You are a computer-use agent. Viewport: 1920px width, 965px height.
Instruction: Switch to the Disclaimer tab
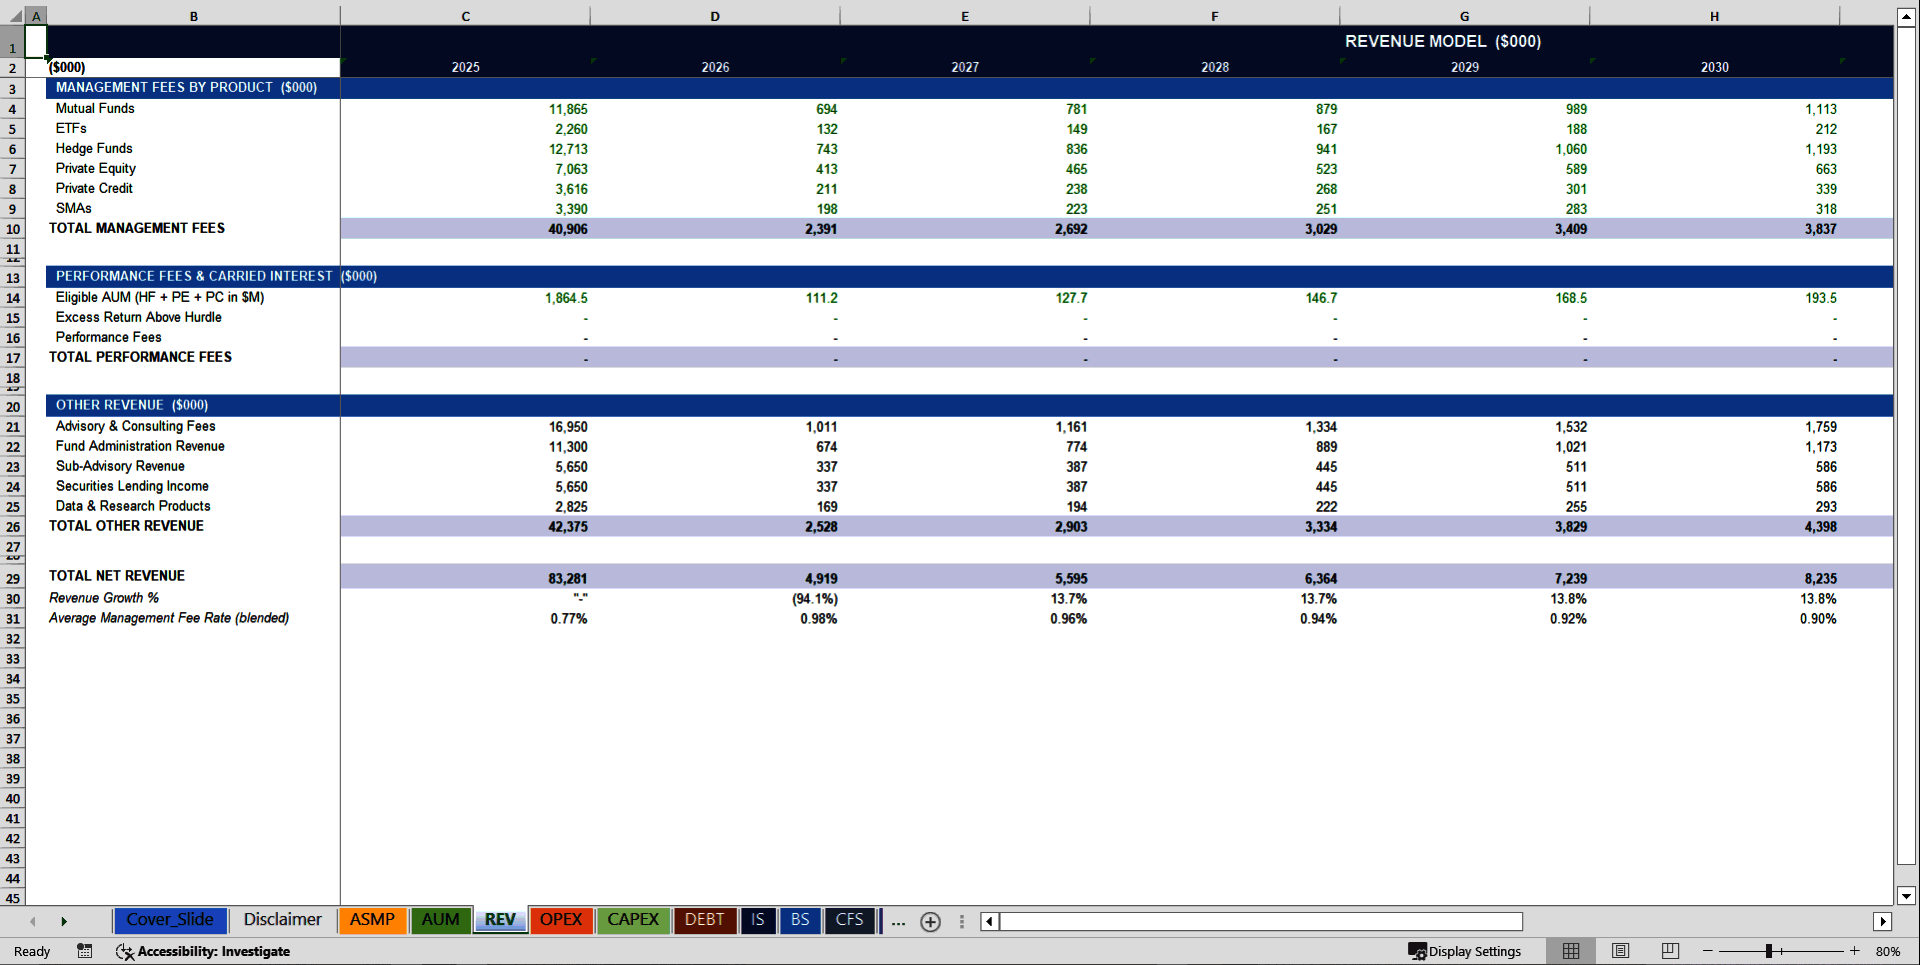click(282, 920)
